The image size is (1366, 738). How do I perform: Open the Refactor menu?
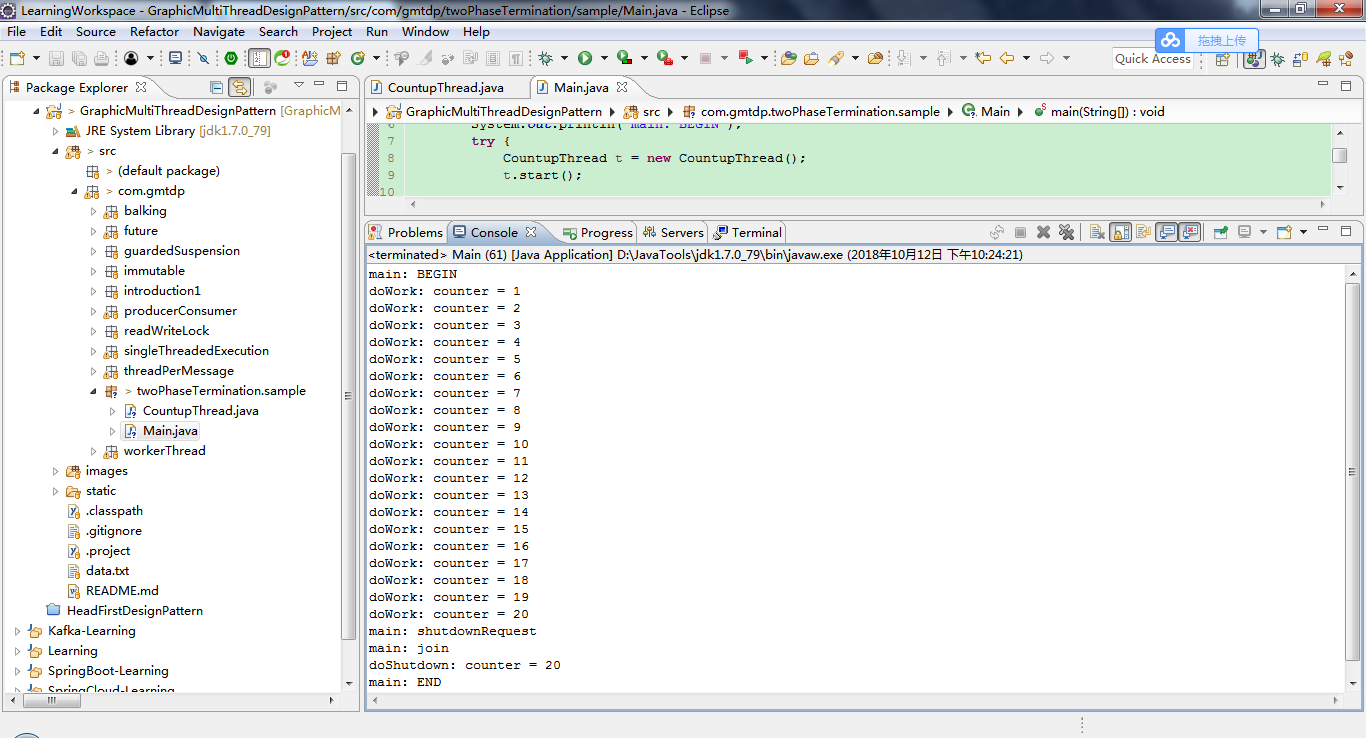[x=154, y=32]
